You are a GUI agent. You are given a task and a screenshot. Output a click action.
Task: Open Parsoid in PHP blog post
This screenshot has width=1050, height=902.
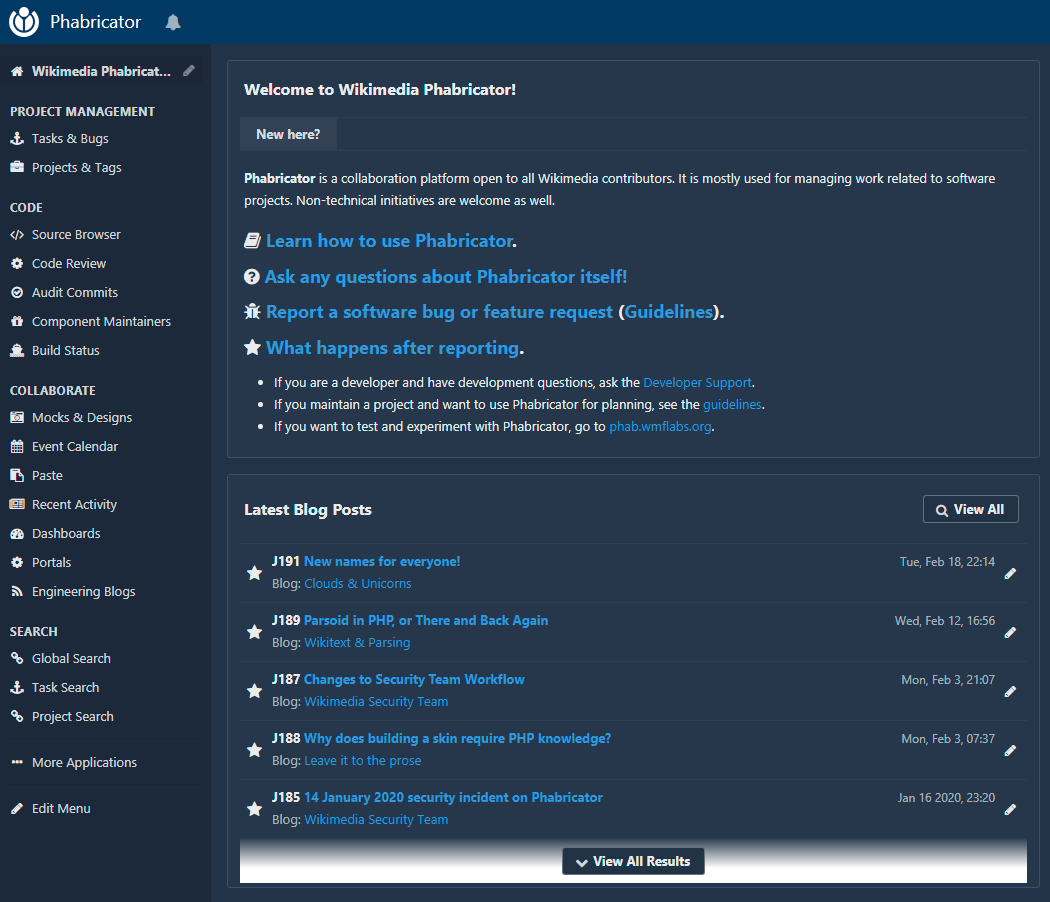pos(426,620)
